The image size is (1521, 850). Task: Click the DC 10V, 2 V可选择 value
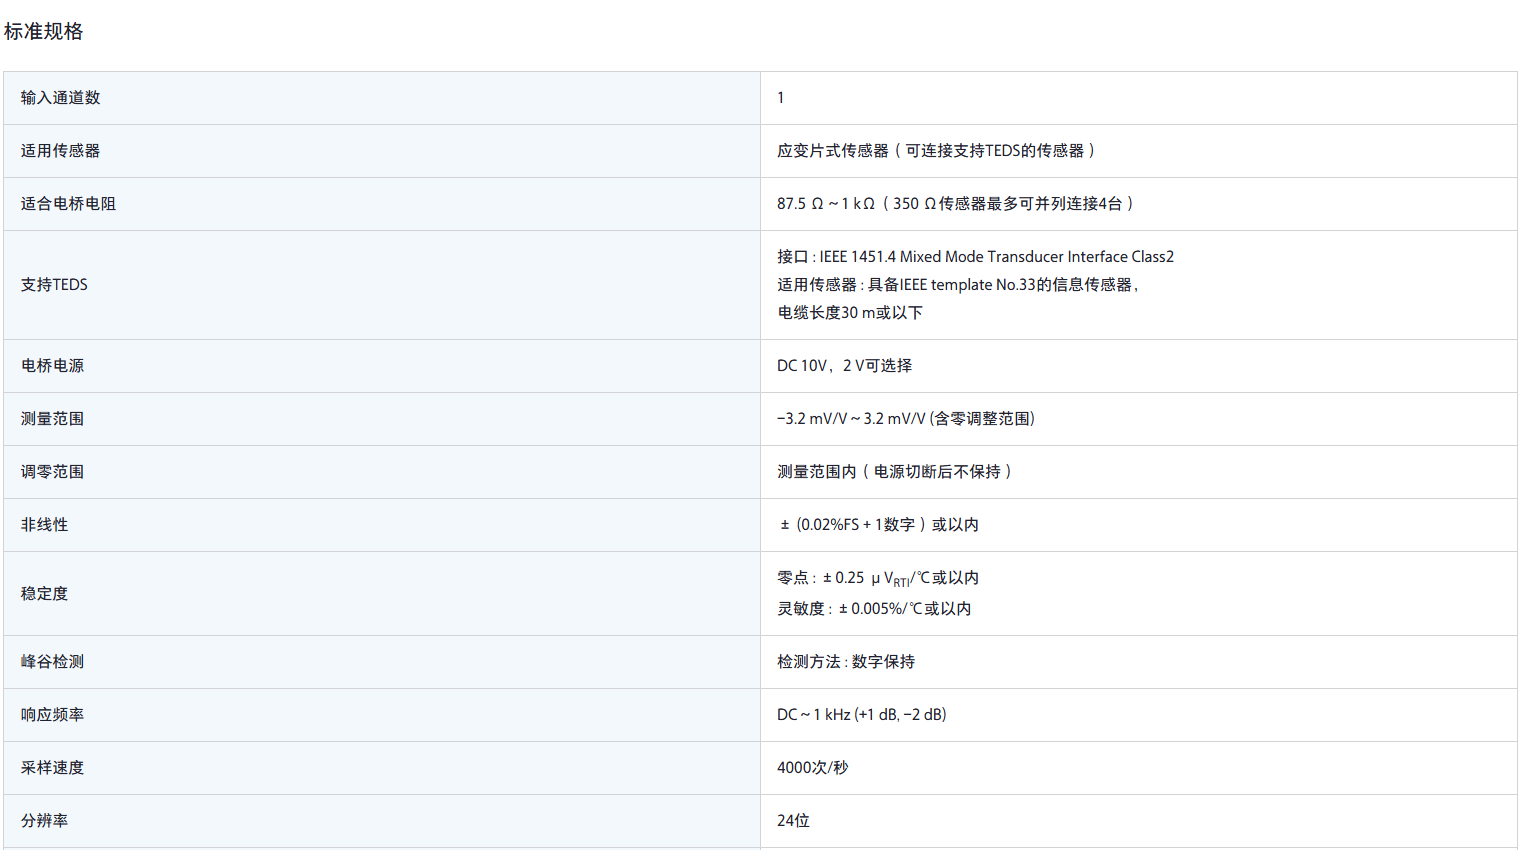point(845,366)
